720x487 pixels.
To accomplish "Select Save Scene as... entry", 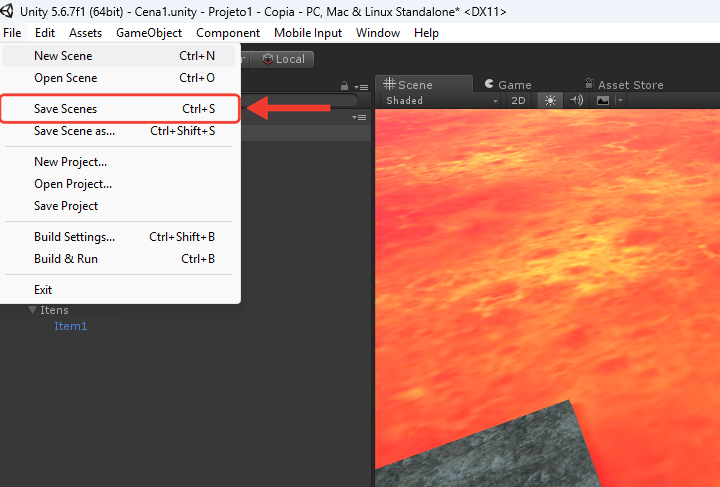I will tap(118, 131).
